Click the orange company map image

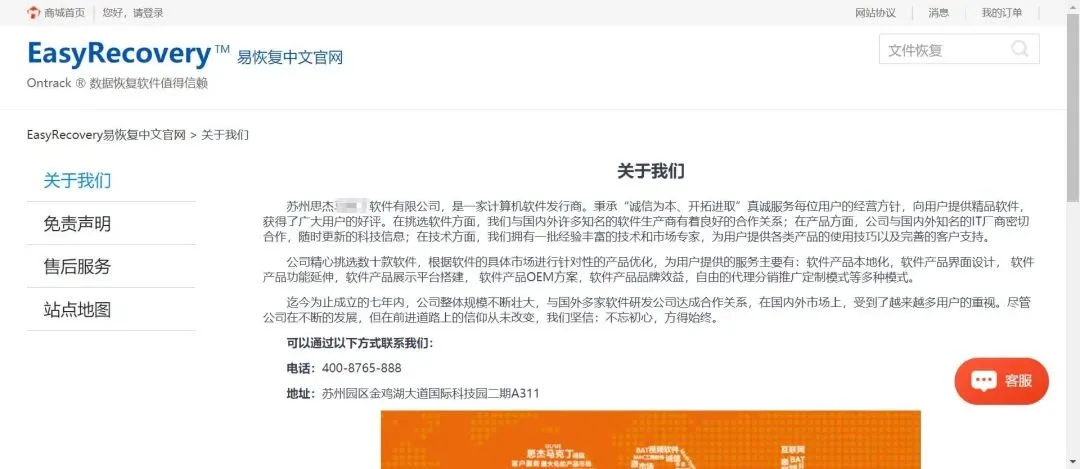coord(650,439)
